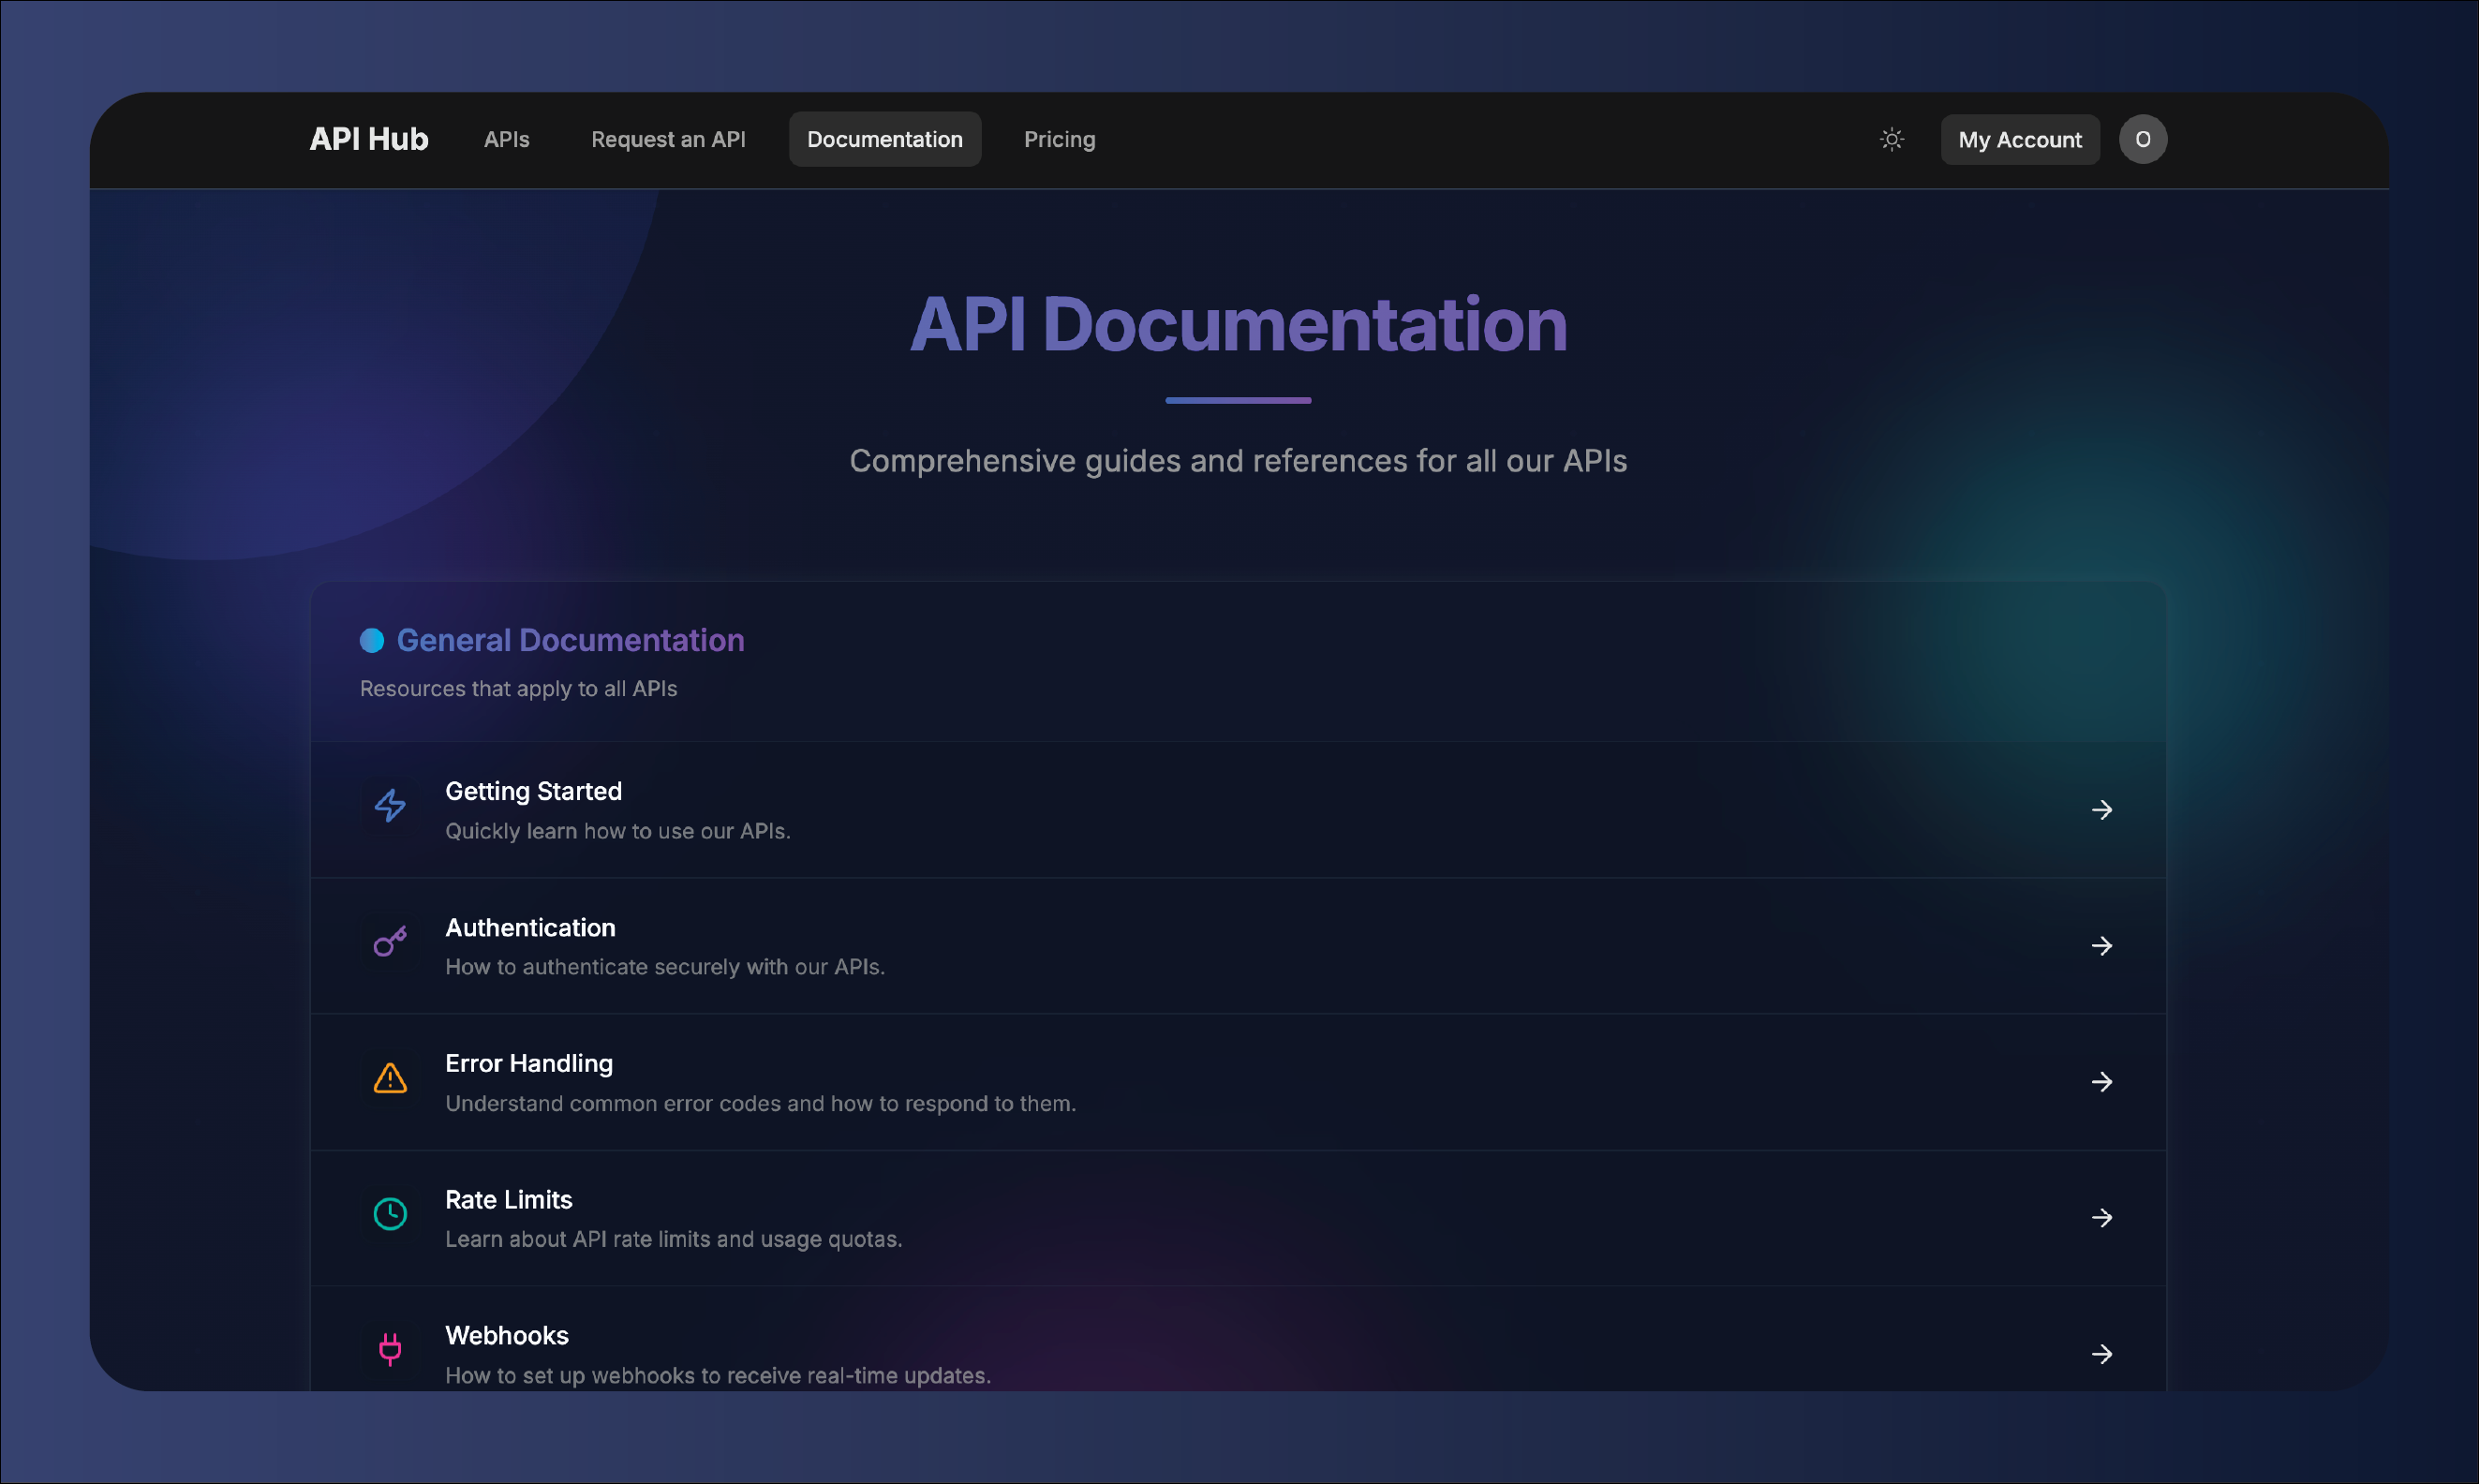Select the Documentation nav tab
The height and width of the screenshot is (1484, 2479).
(x=885, y=140)
